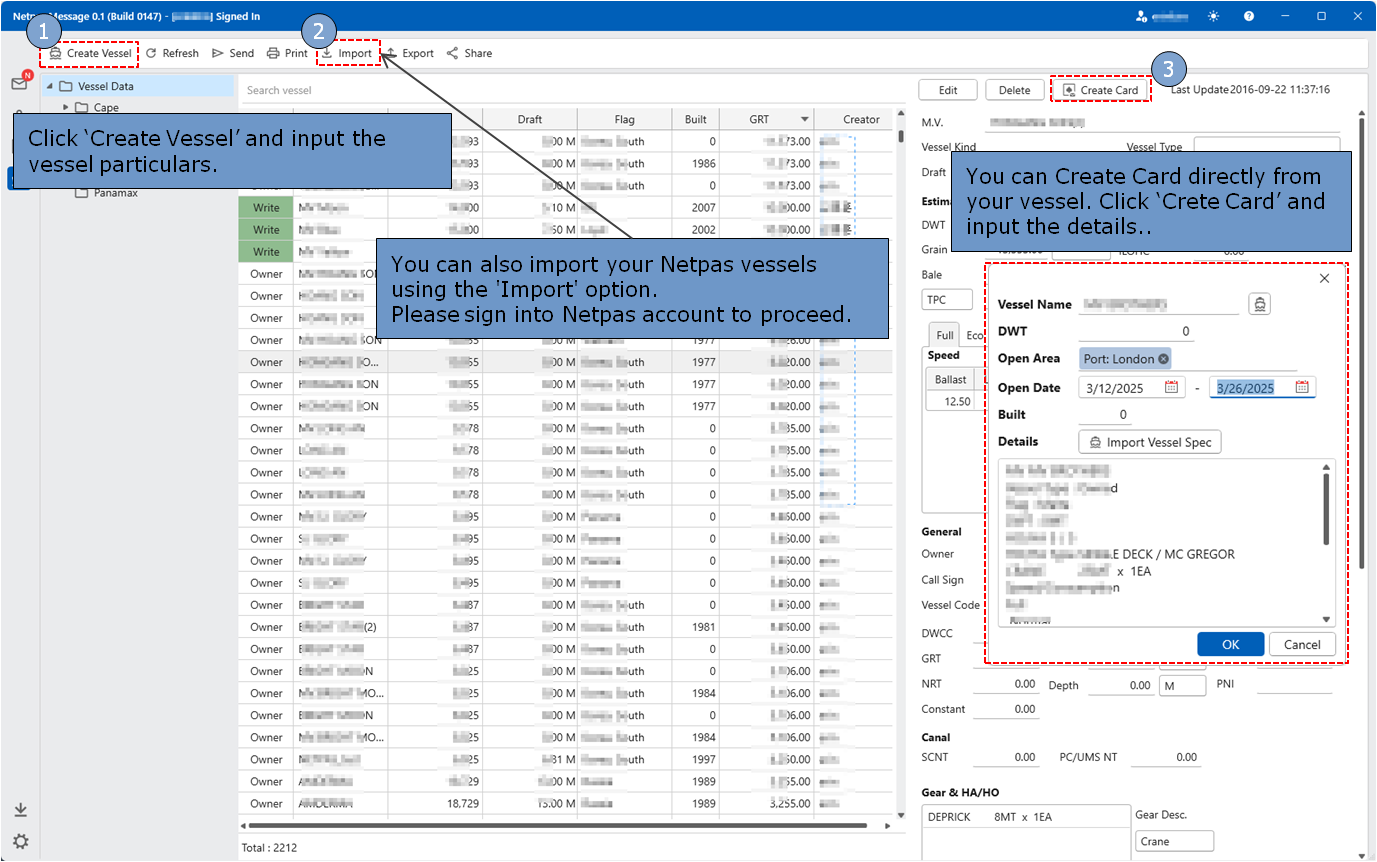1377x862 pixels.
Task: Refresh the vessel list
Action: click(x=172, y=53)
